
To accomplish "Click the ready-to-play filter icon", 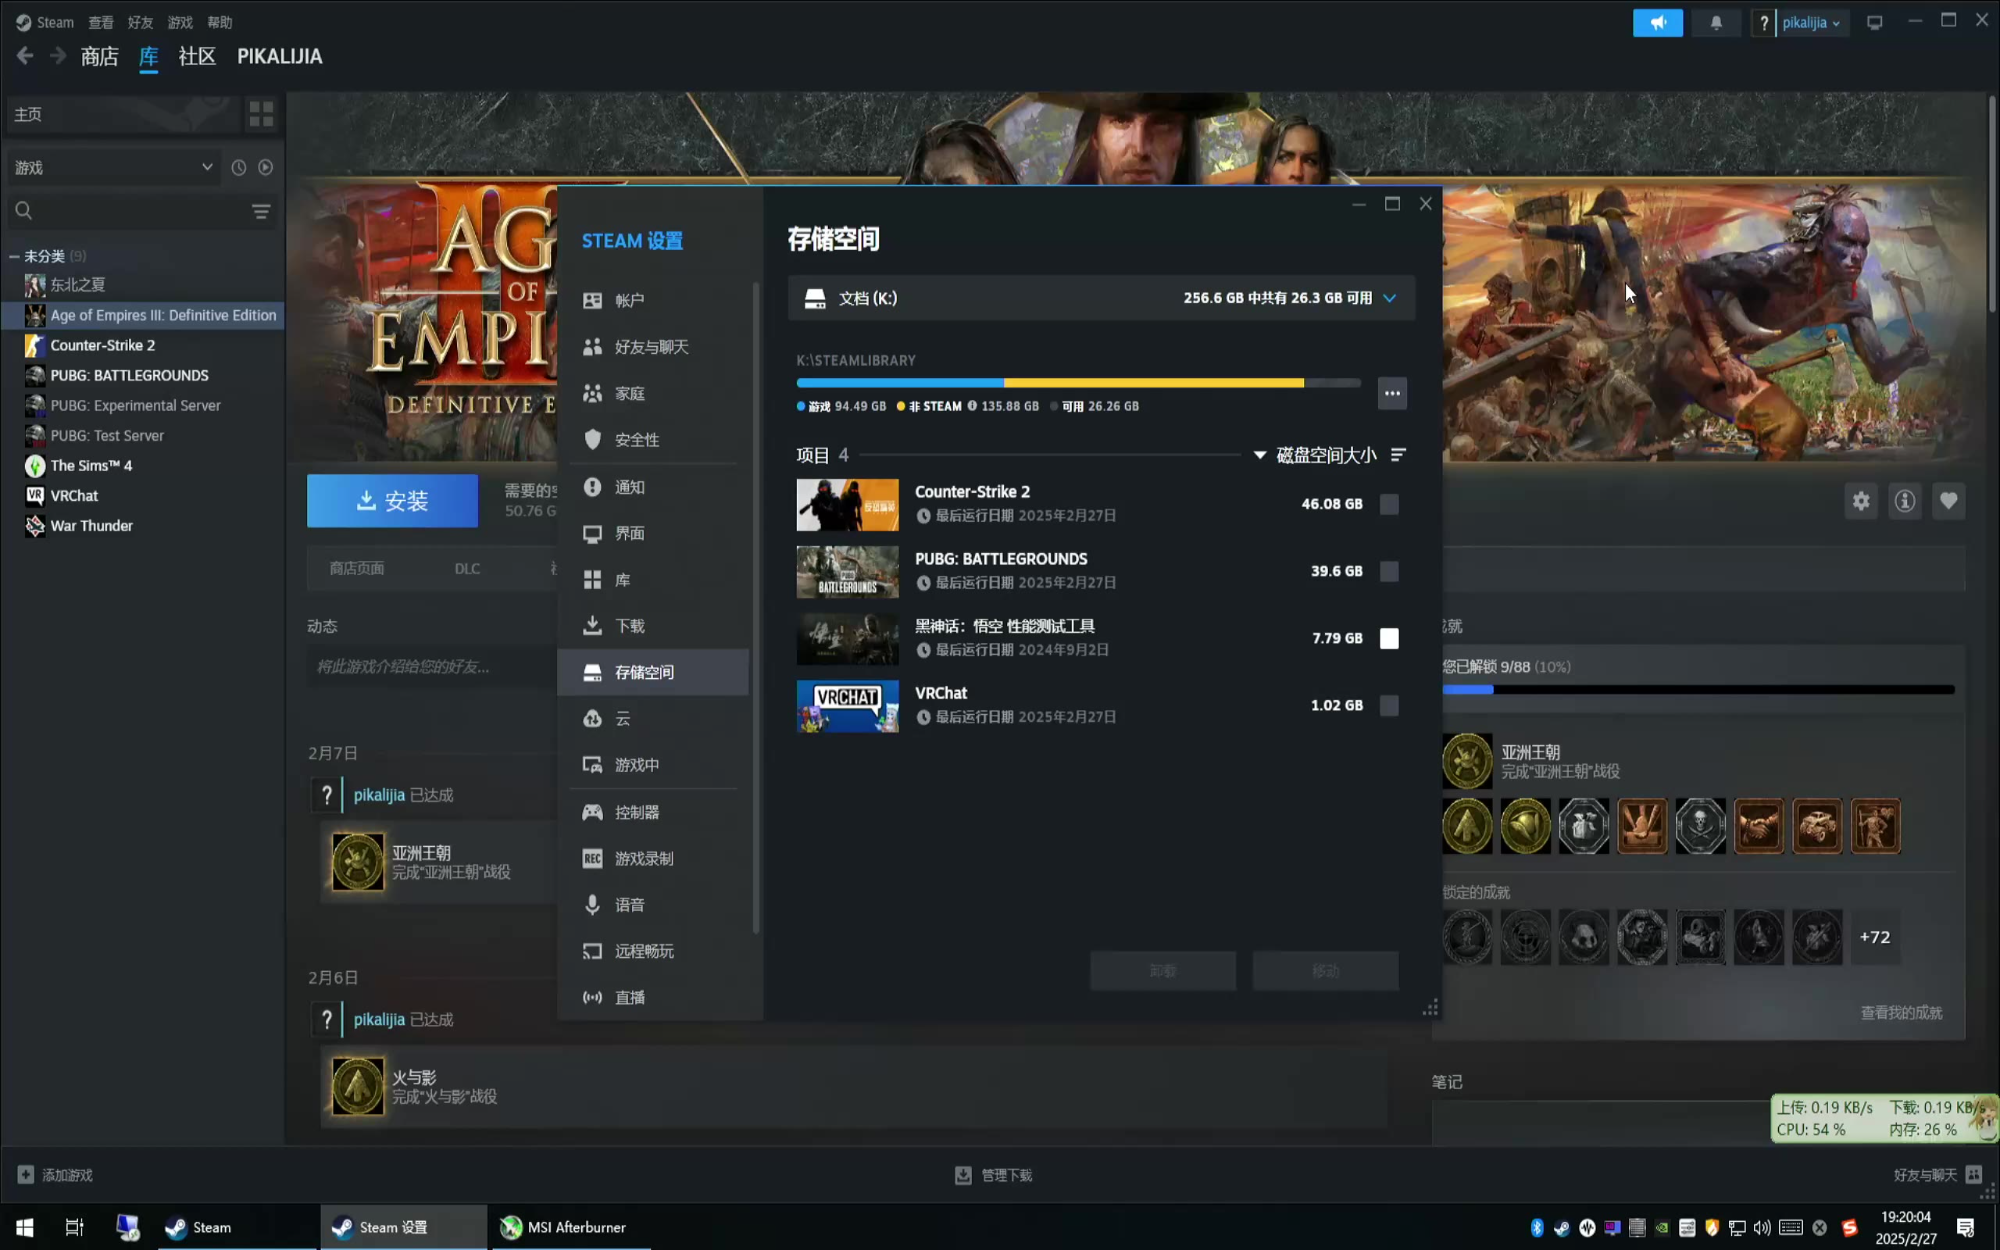I will 266,168.
